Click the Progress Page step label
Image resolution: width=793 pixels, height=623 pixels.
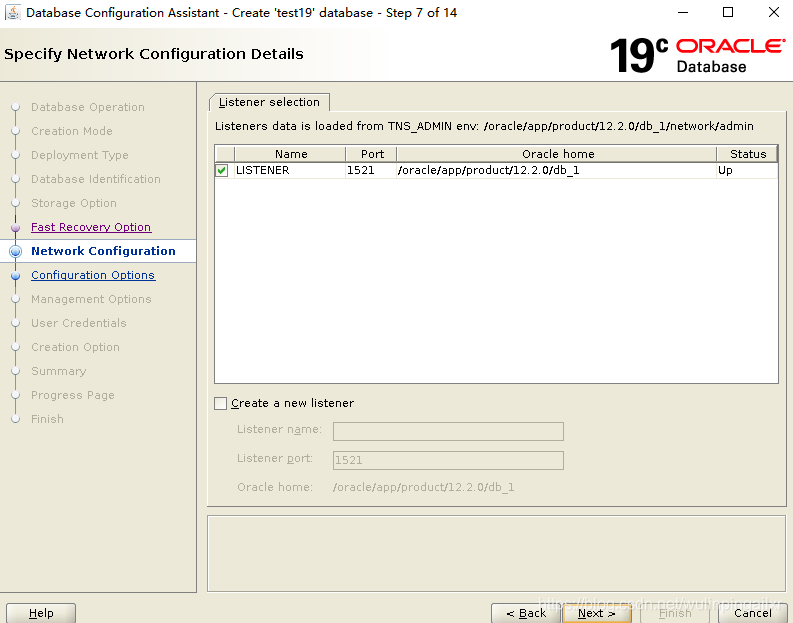coord(73,395)
